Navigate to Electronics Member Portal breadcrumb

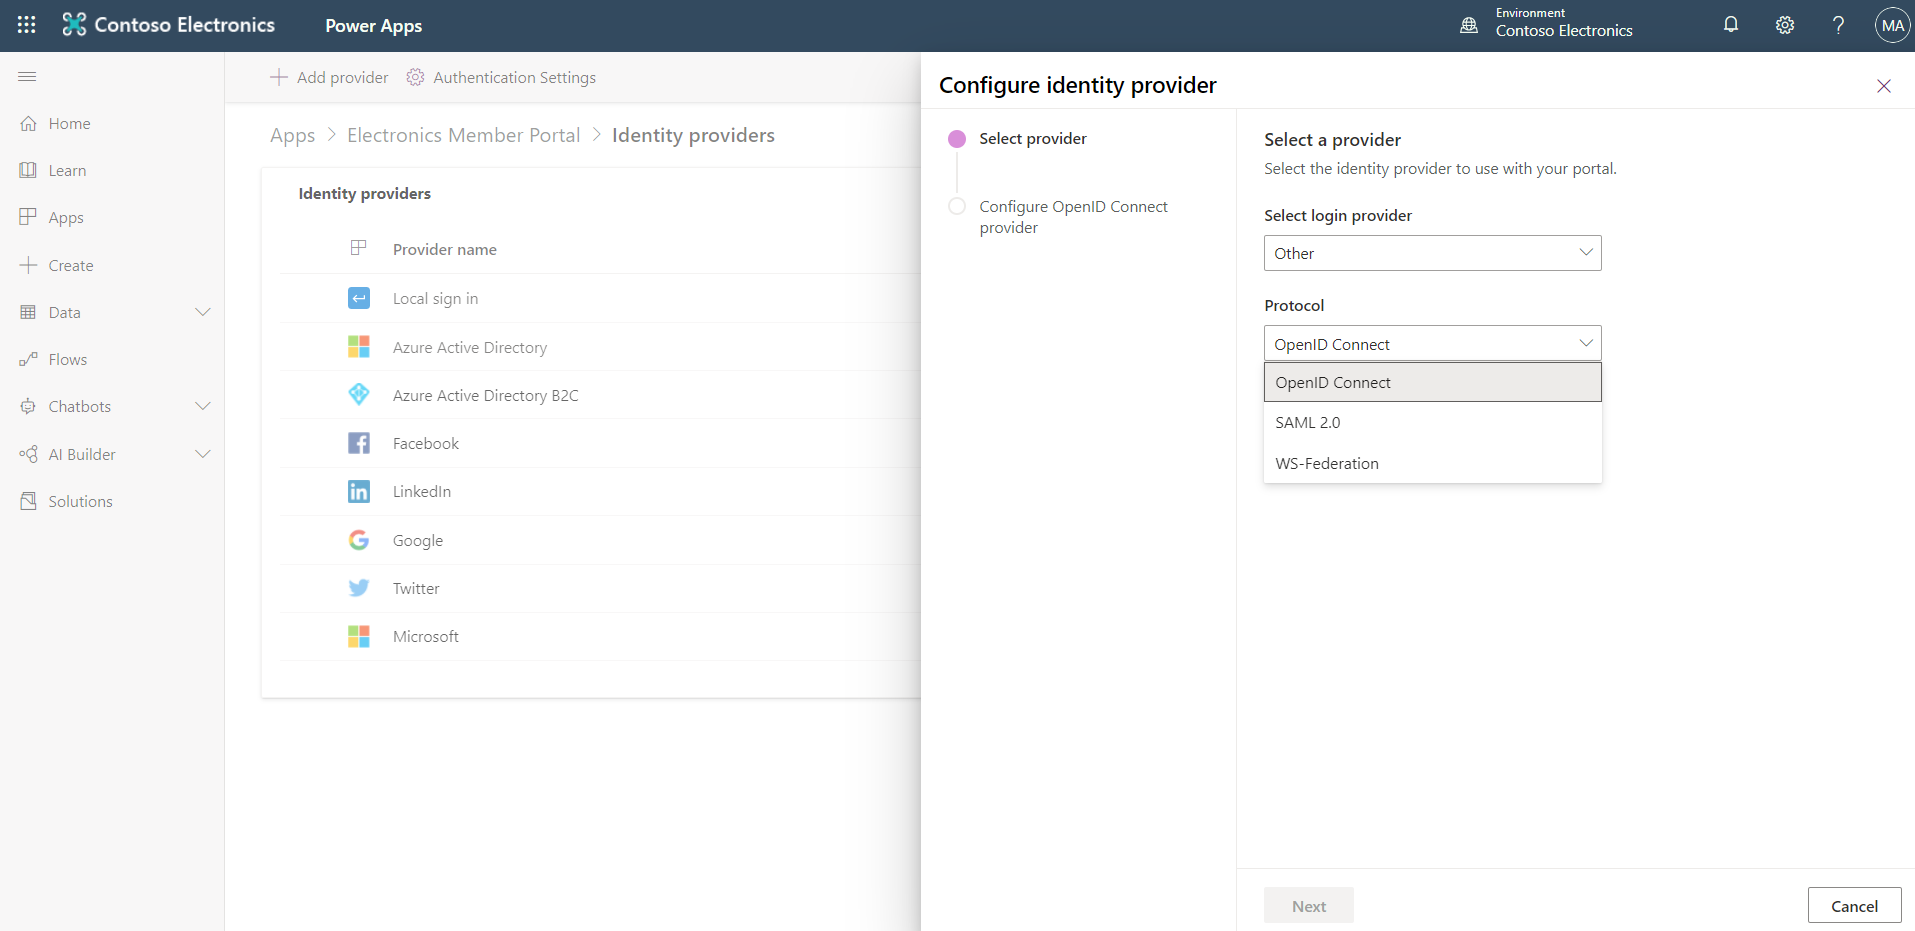point(463,135)
